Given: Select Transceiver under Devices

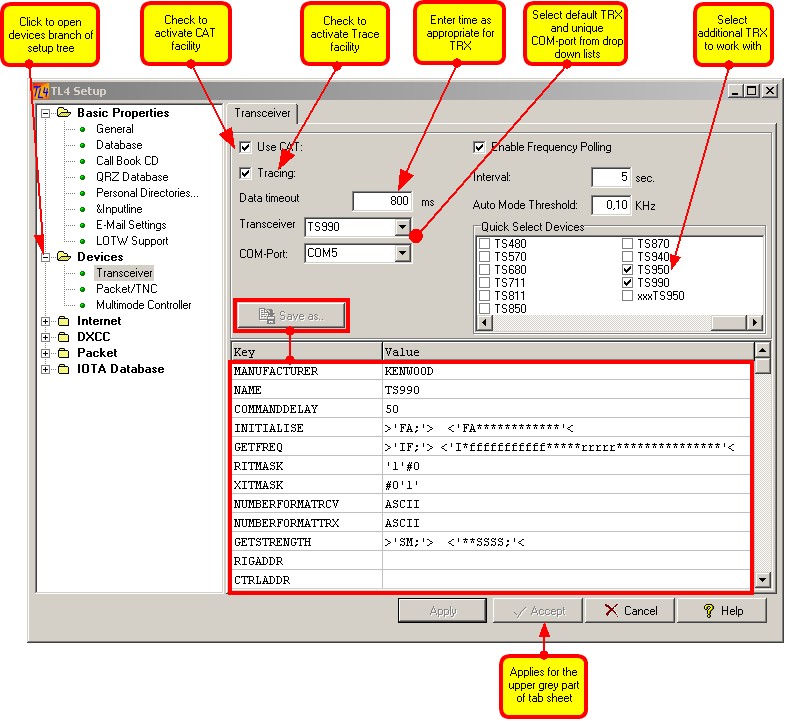Looking at the screenshot, I should [124, 273].
